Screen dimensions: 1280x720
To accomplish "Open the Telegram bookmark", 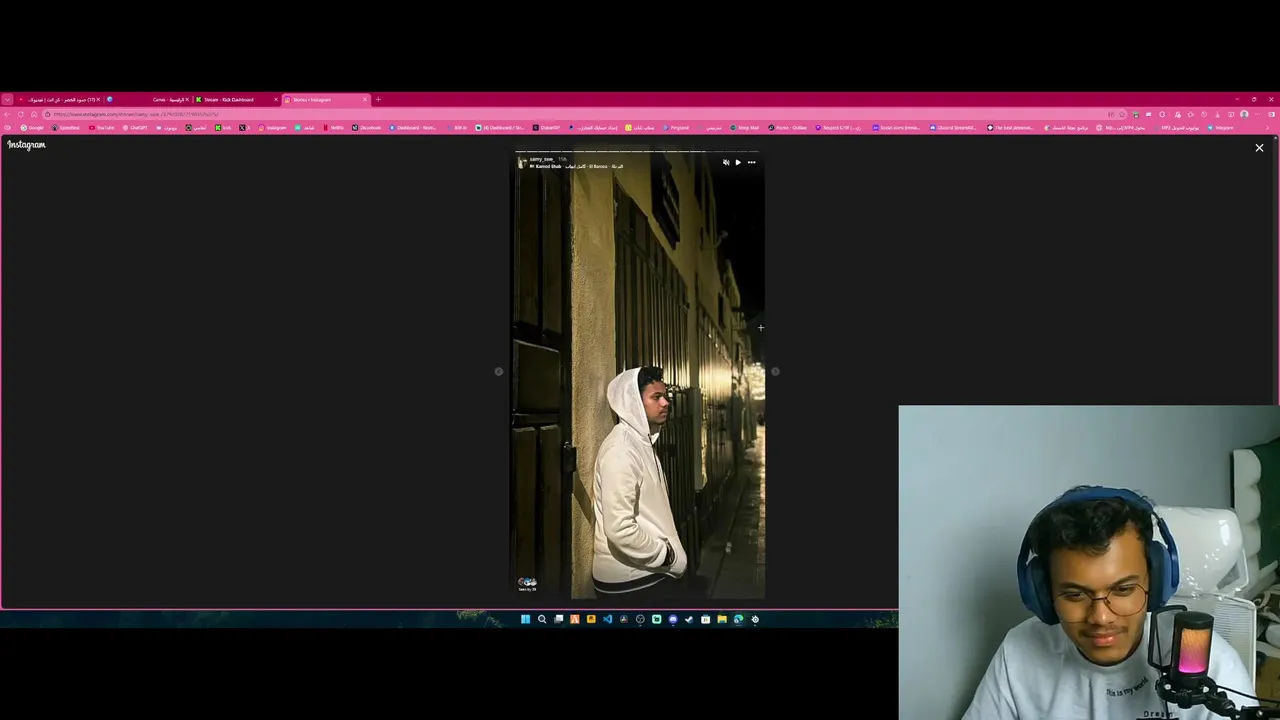I will click(x=1221, y=128).
